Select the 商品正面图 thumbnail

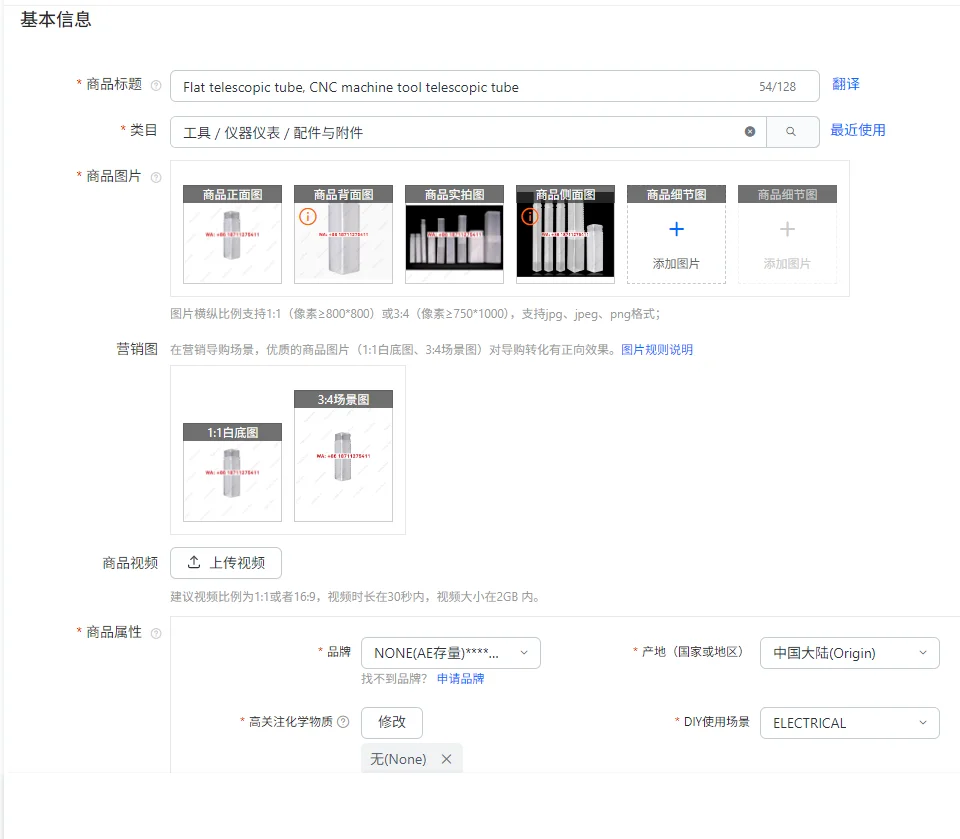233,235
